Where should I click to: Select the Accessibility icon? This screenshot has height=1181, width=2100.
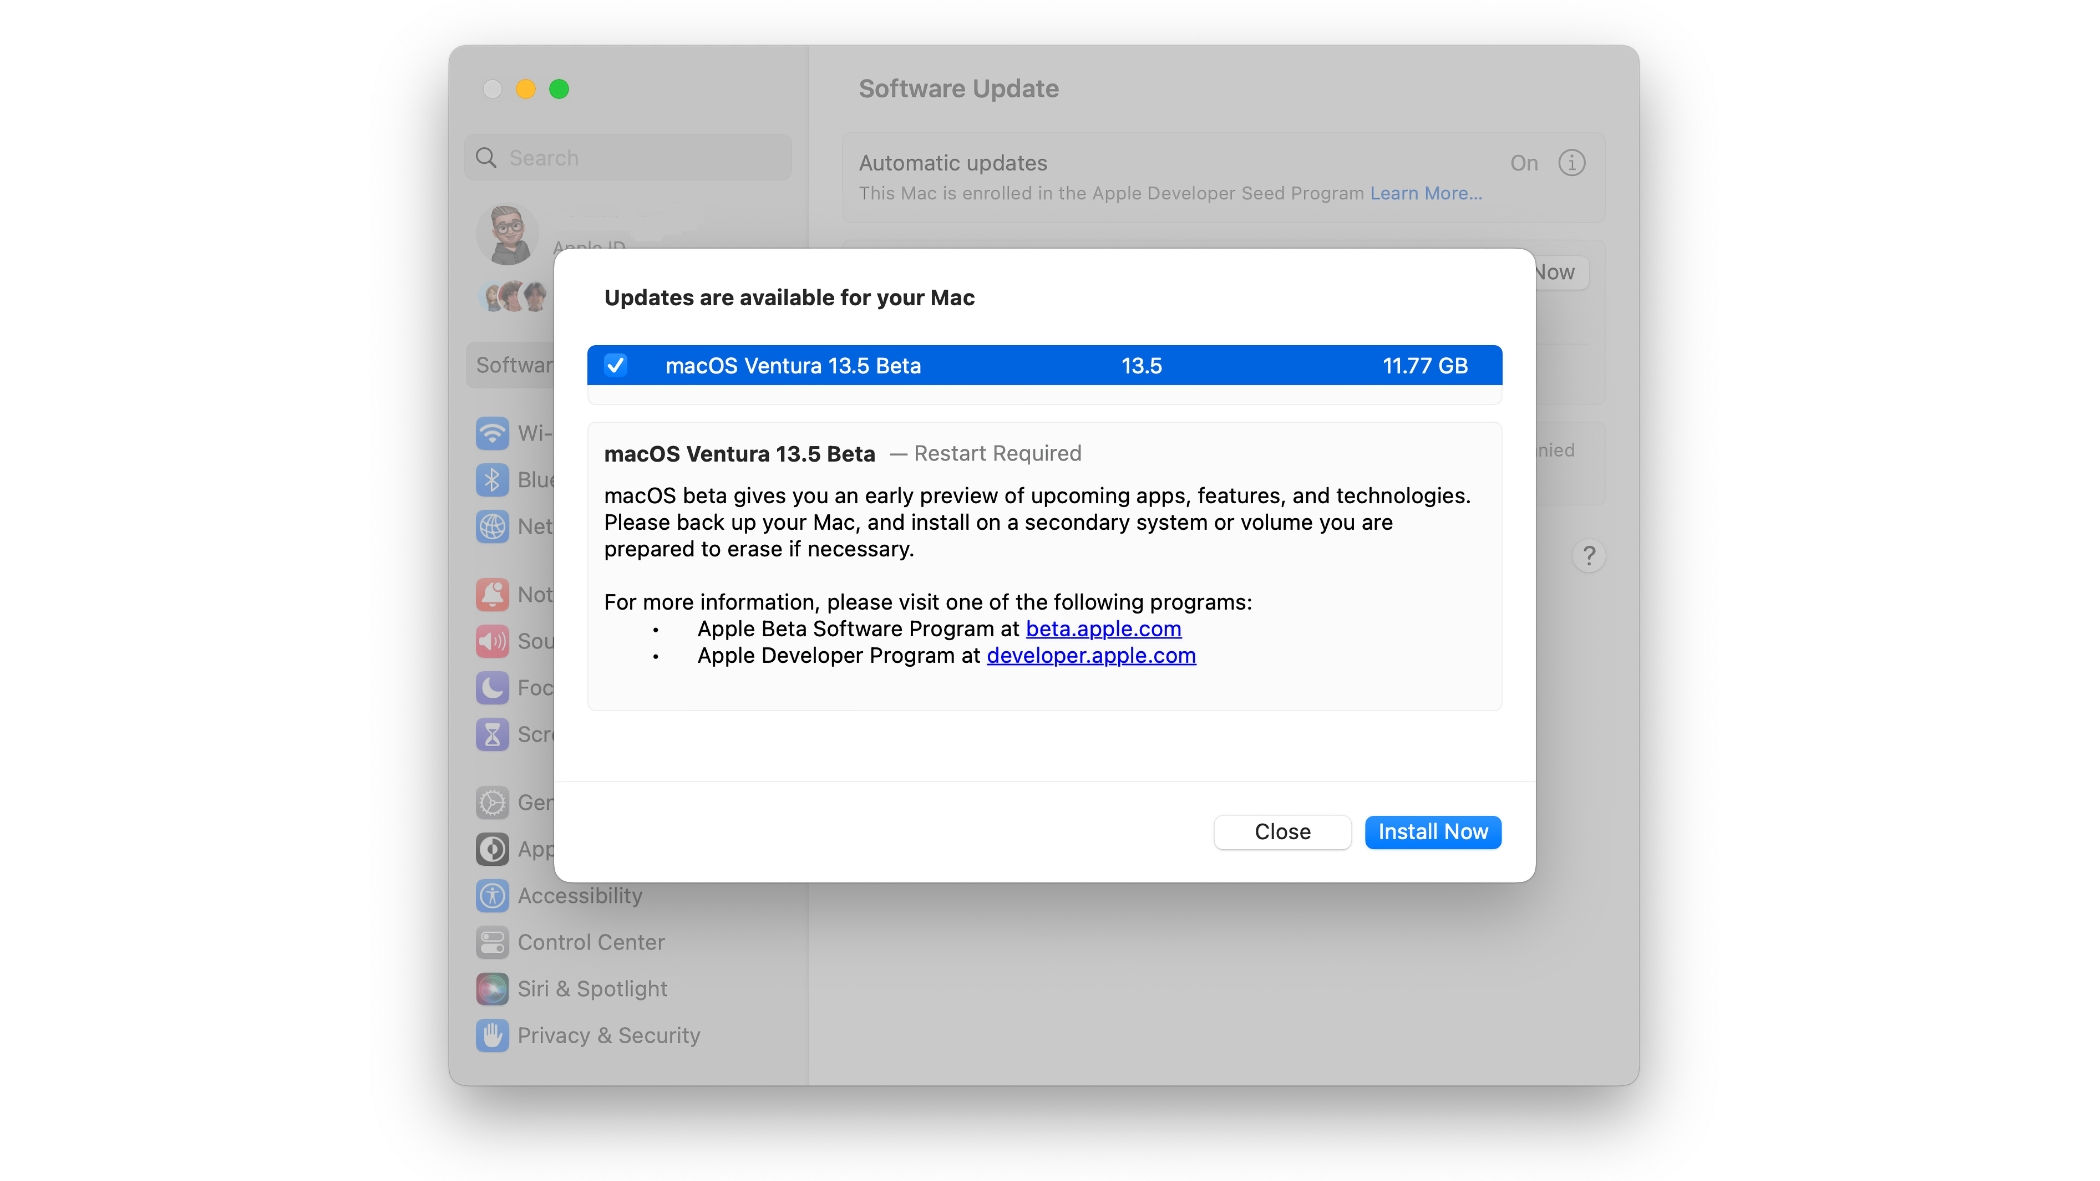click(492, 895)
